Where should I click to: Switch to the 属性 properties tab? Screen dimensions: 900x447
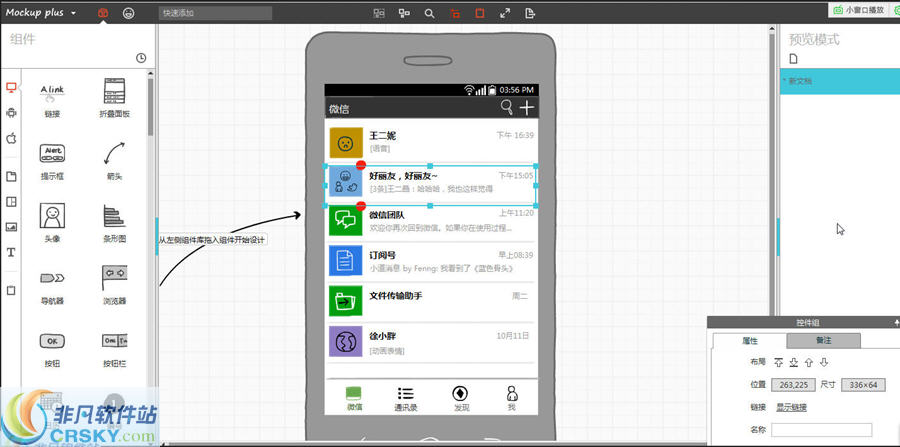[x=750, y=340]
